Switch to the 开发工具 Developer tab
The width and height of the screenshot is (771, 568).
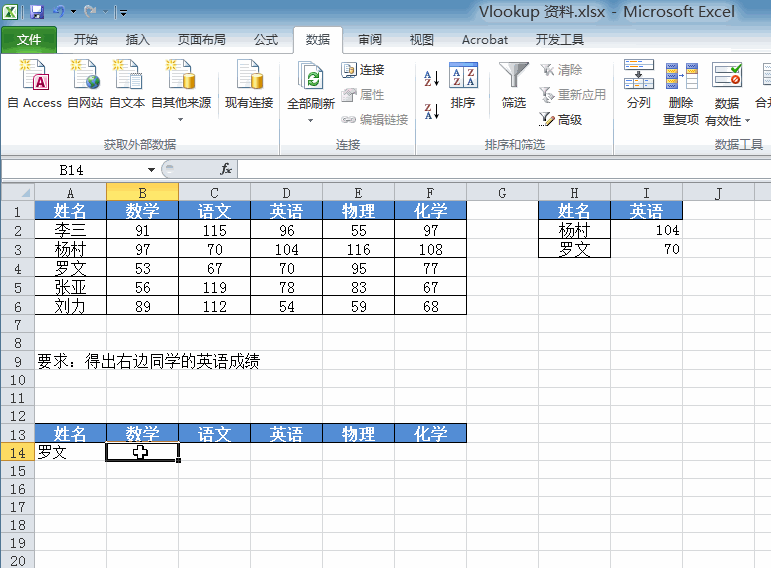point(560,39)
